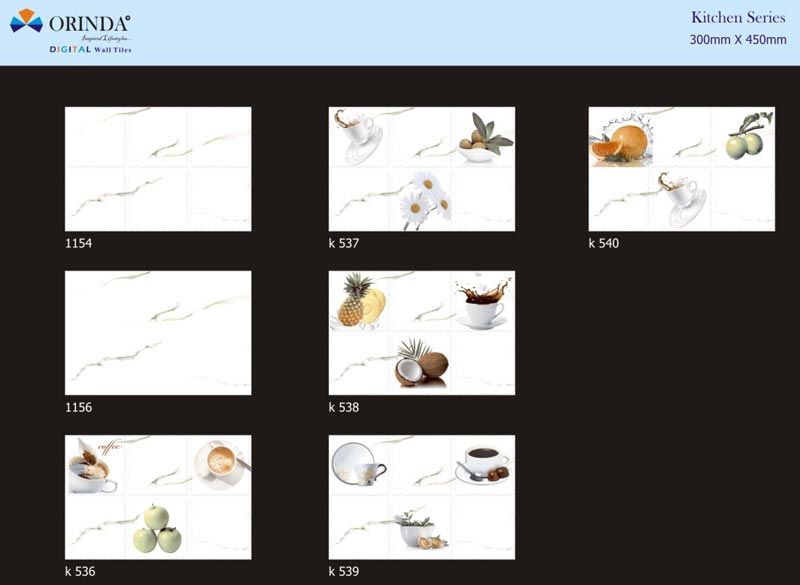Select the white daisies on tile k 537
The width and height of the screenshot is (800, 585).
(x=424, y=196)
